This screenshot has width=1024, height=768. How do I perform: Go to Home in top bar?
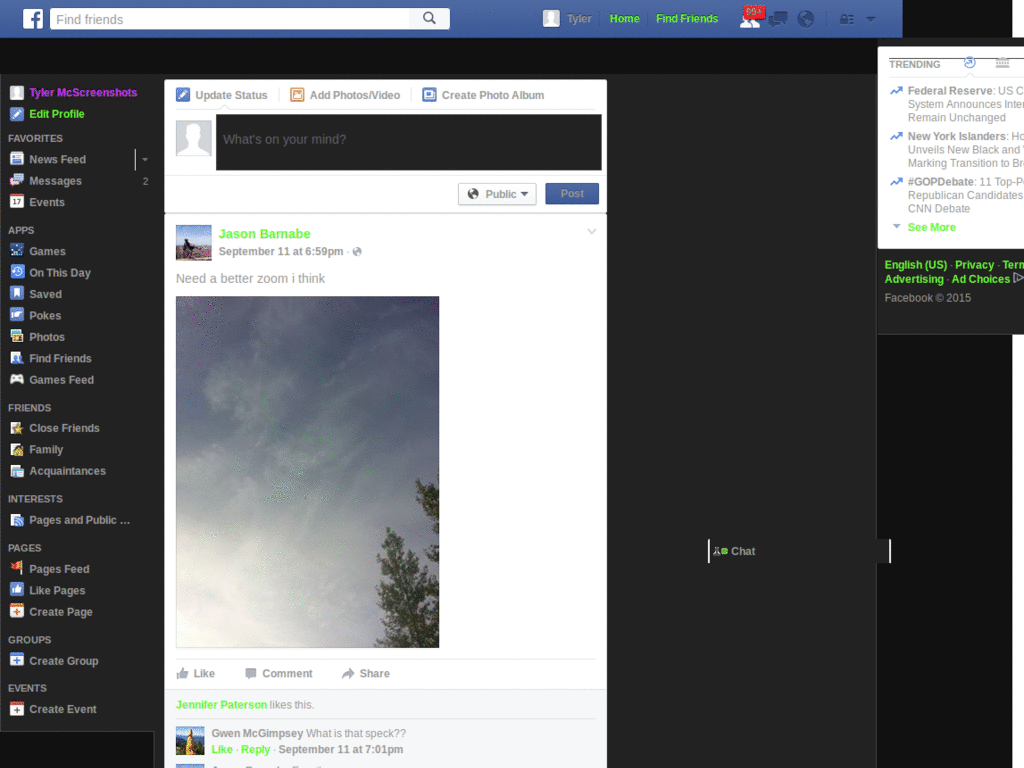624,19
